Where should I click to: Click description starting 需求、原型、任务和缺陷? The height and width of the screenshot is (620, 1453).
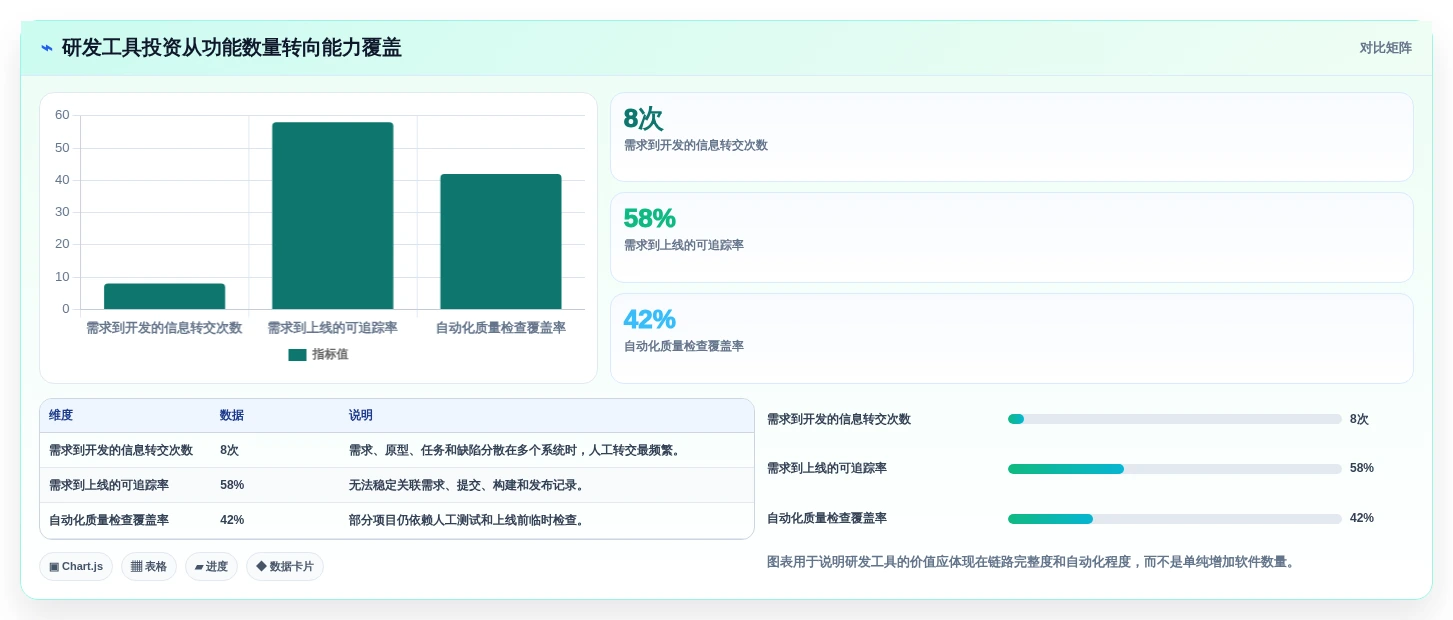click(x=515, y=451)
